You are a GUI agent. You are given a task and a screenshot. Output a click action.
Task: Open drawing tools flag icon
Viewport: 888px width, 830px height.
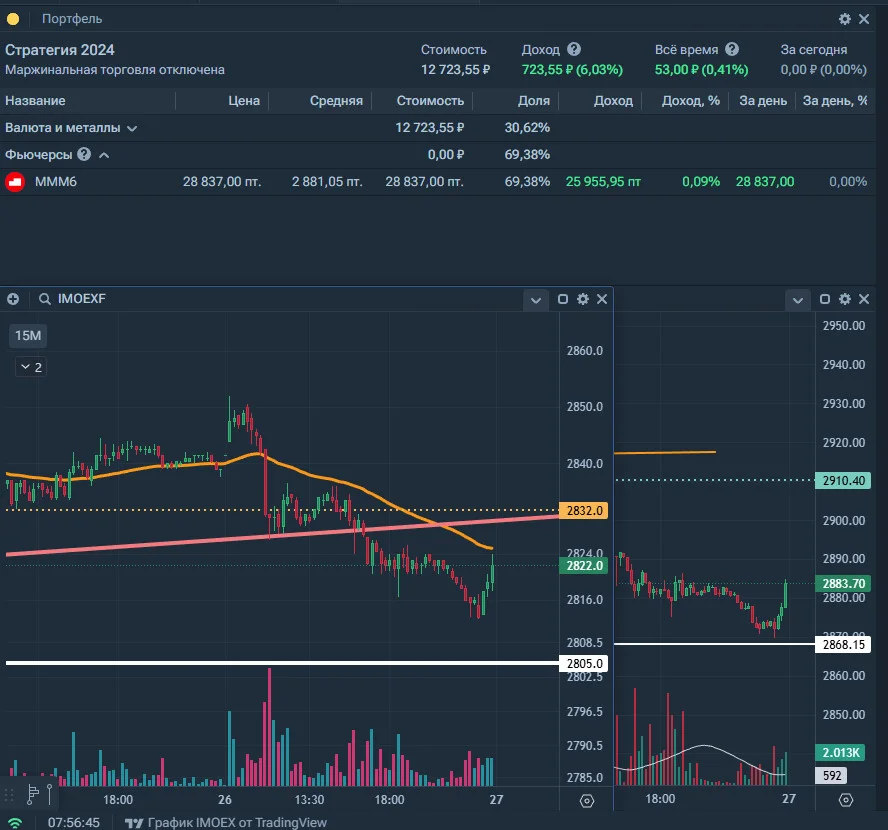pyautogui.click(x=33, y=794)
